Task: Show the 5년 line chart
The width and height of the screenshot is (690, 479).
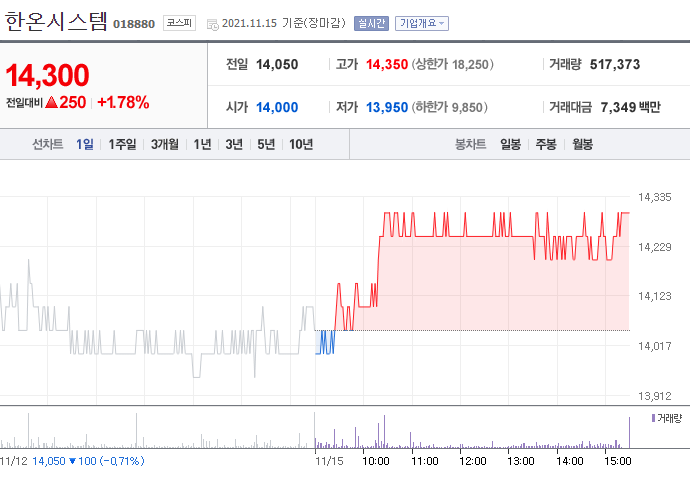Action: [x=266, y=144]
